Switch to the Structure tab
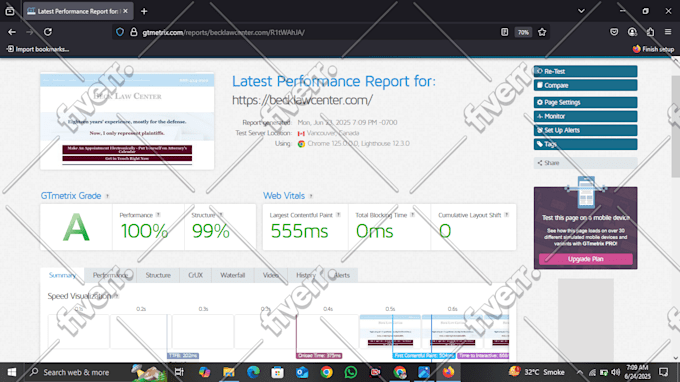The image size is (680, 382). 158,275
